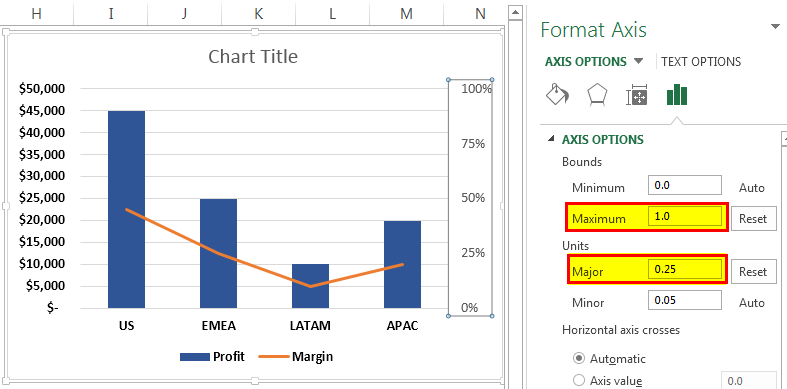Click the Auto label beside Minimum
This screenshot has width=787, height=389.
[751, 188]
